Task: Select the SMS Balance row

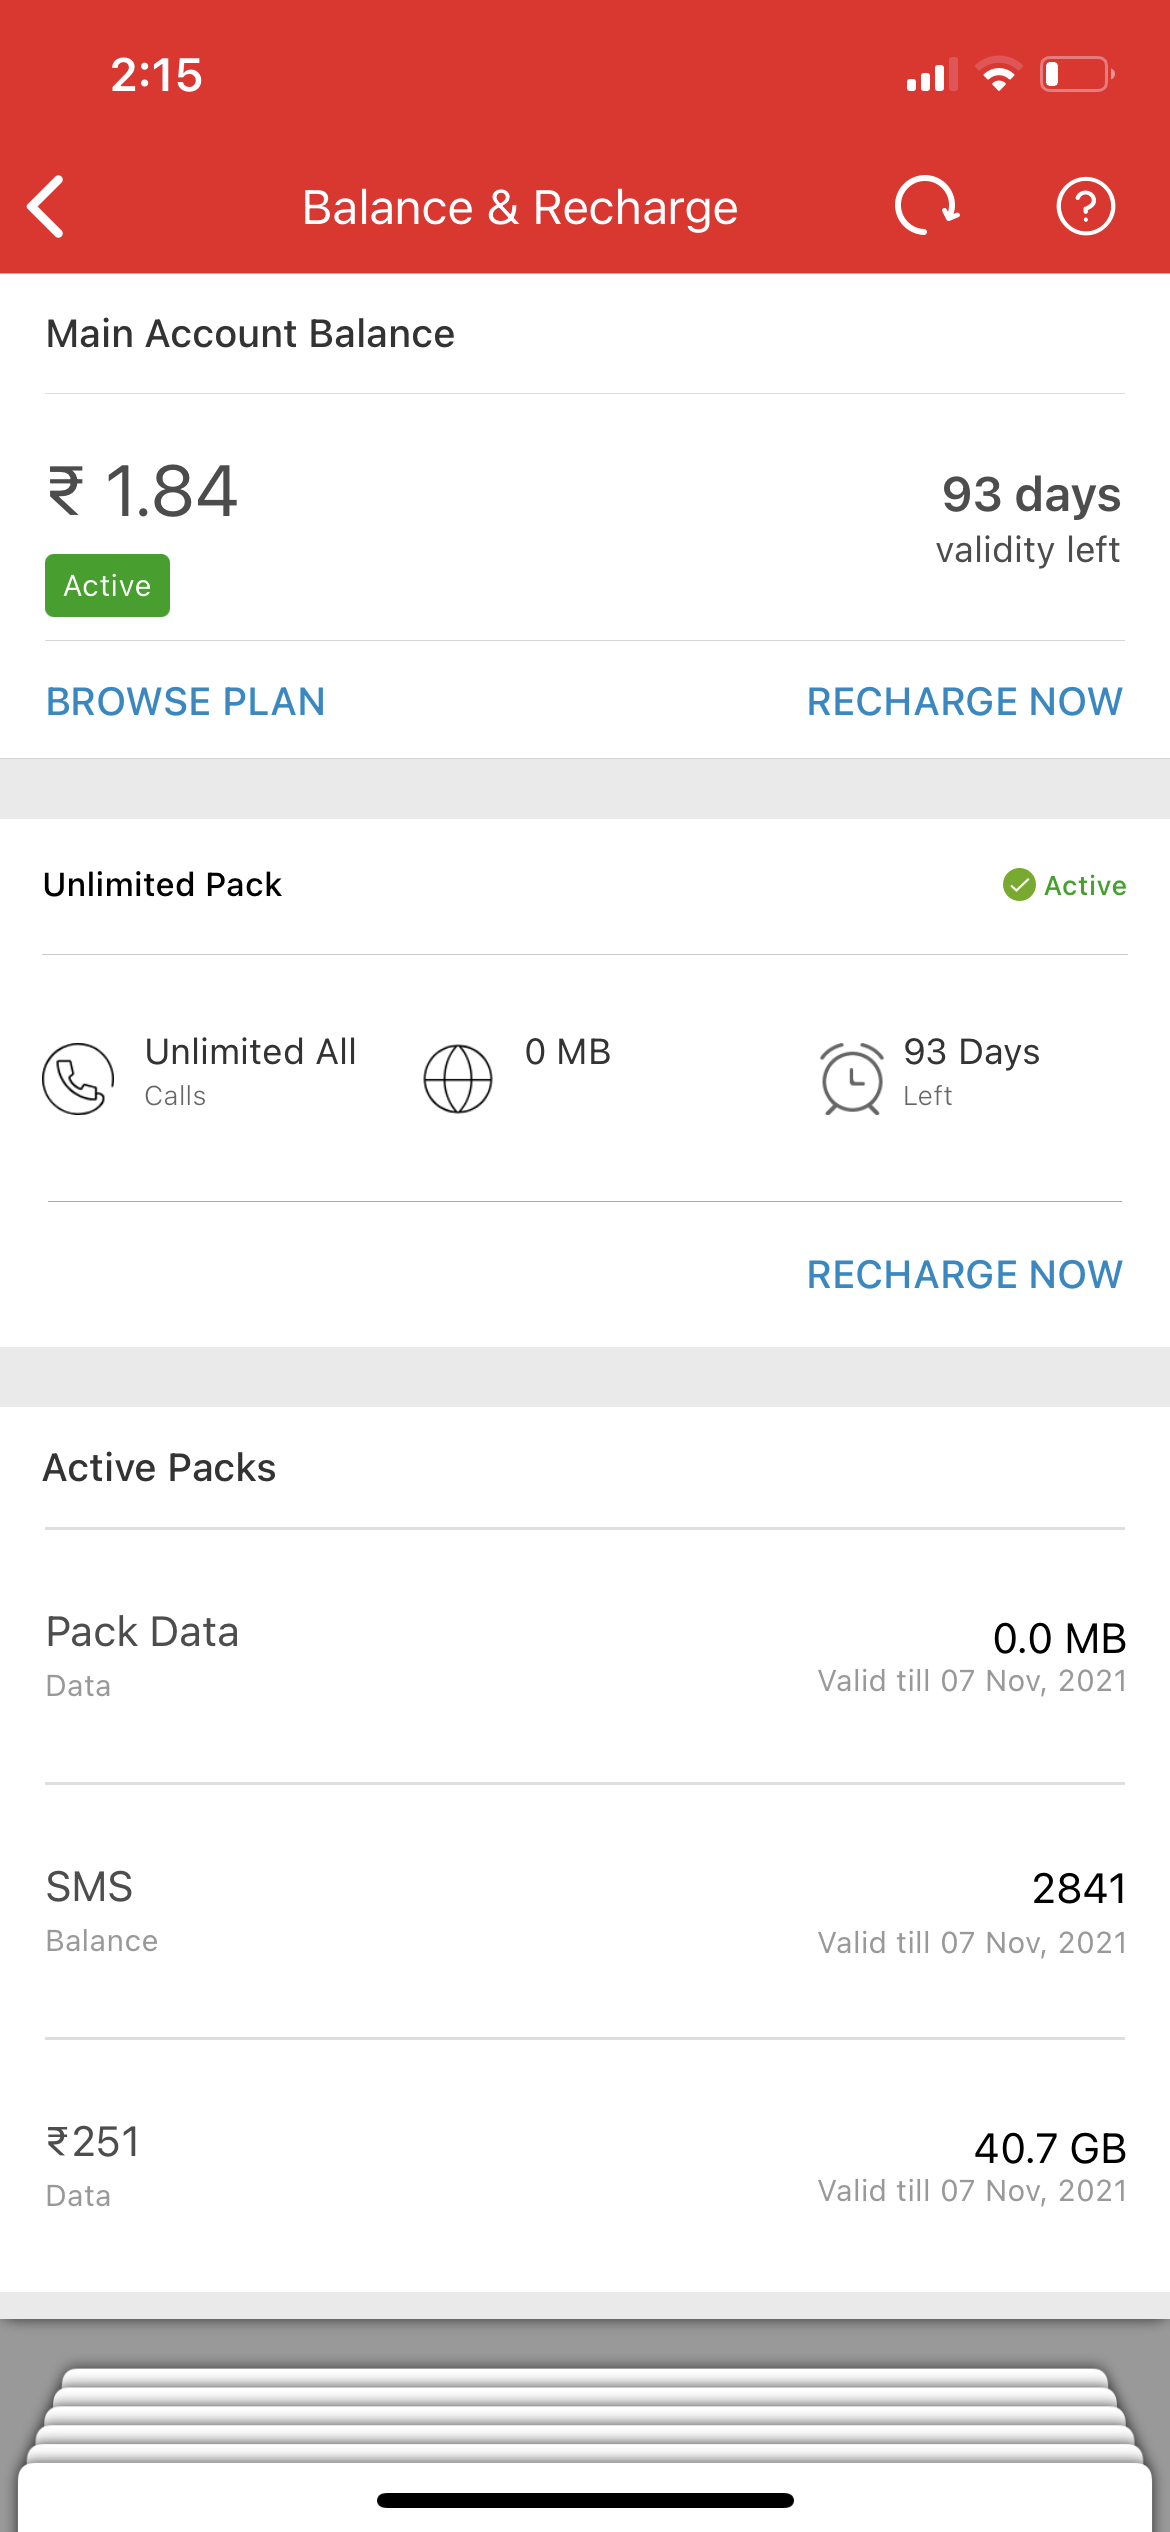Action: (585, 1910)
